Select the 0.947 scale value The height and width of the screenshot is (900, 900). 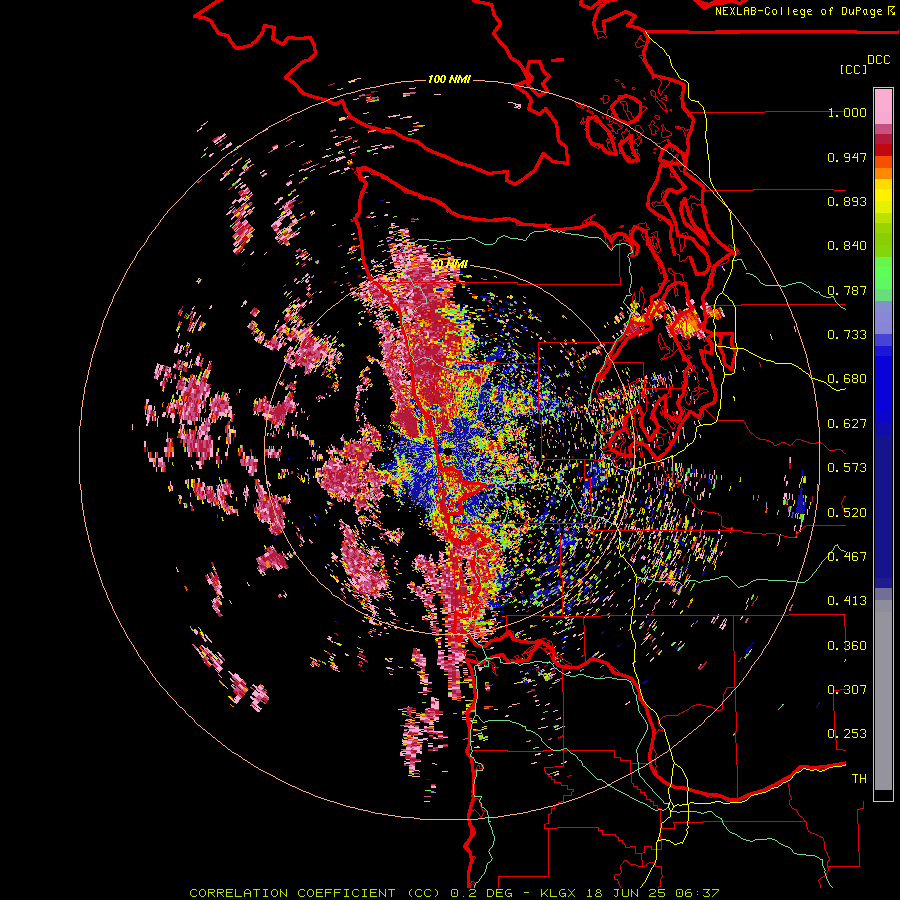[x=847, y=157]
